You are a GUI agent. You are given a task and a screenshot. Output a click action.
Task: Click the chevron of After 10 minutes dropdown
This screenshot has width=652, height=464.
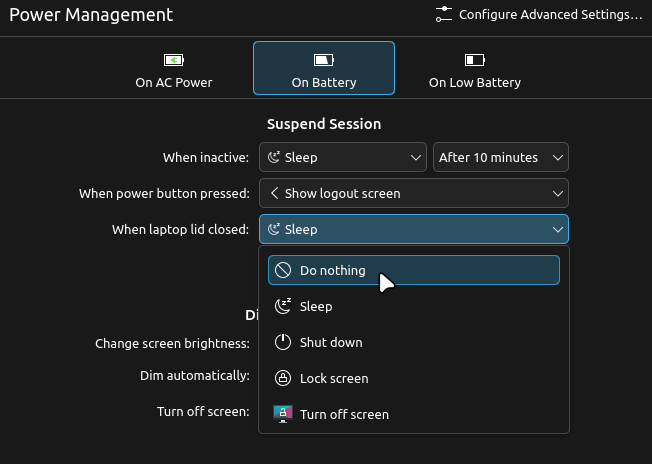coord(558,158)
